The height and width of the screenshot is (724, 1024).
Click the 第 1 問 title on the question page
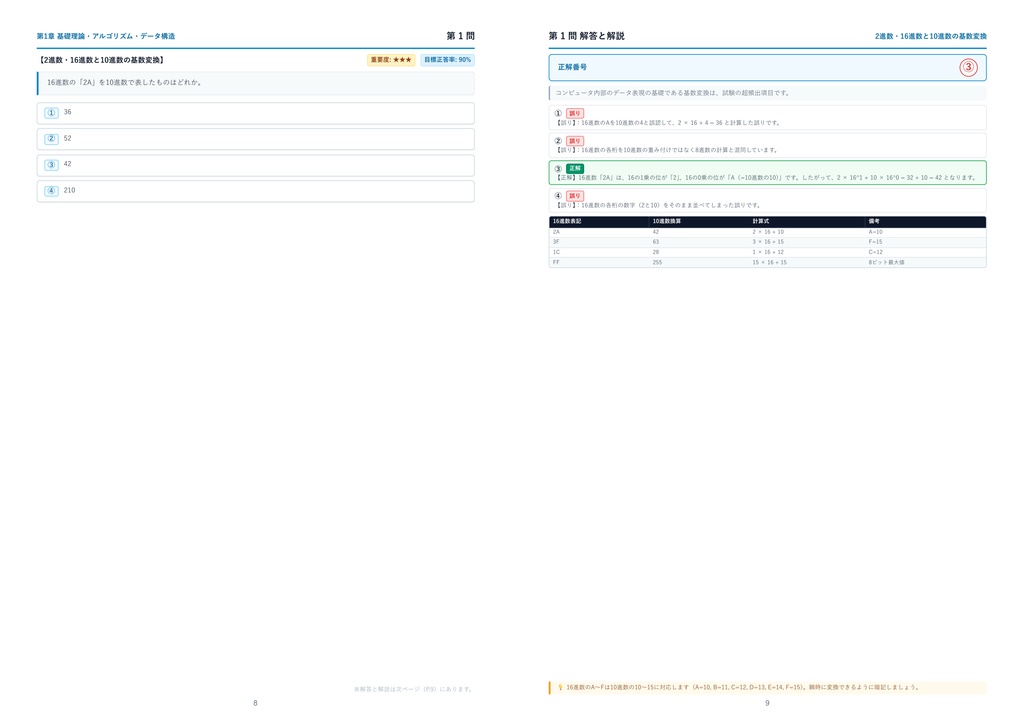click(460, 36)
